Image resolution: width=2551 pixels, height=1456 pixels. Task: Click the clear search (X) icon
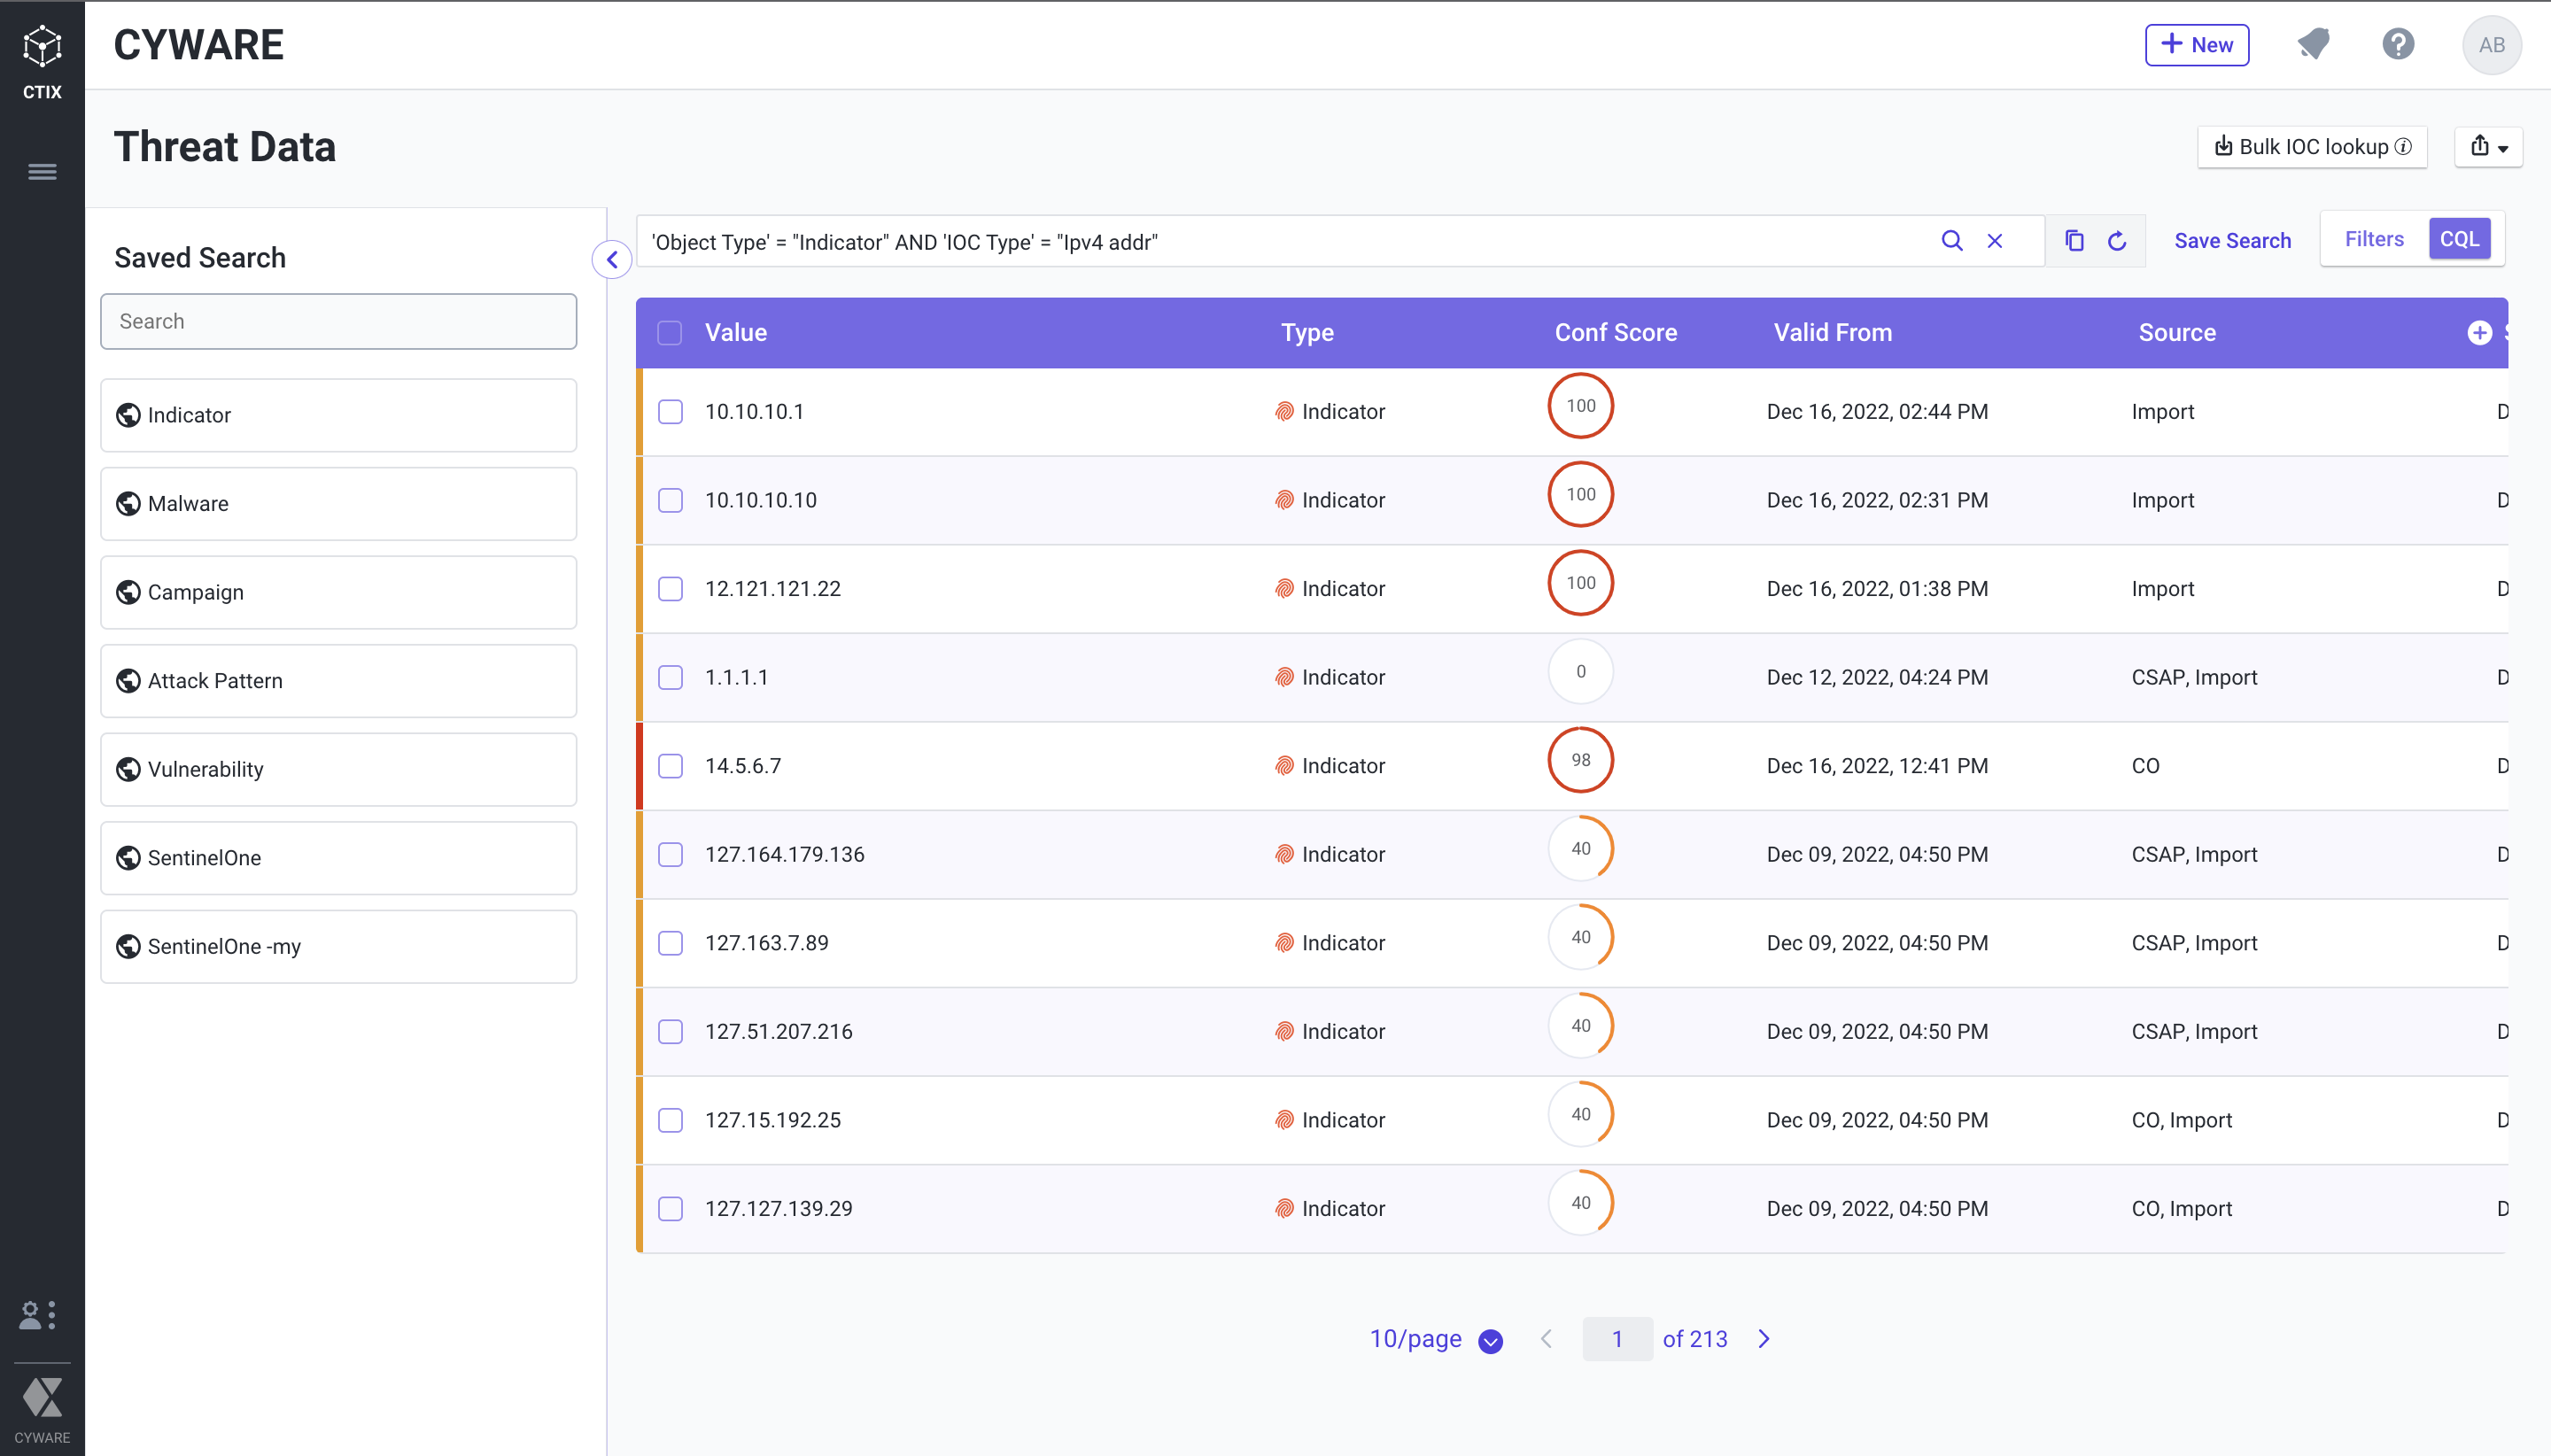(1996, 240)
